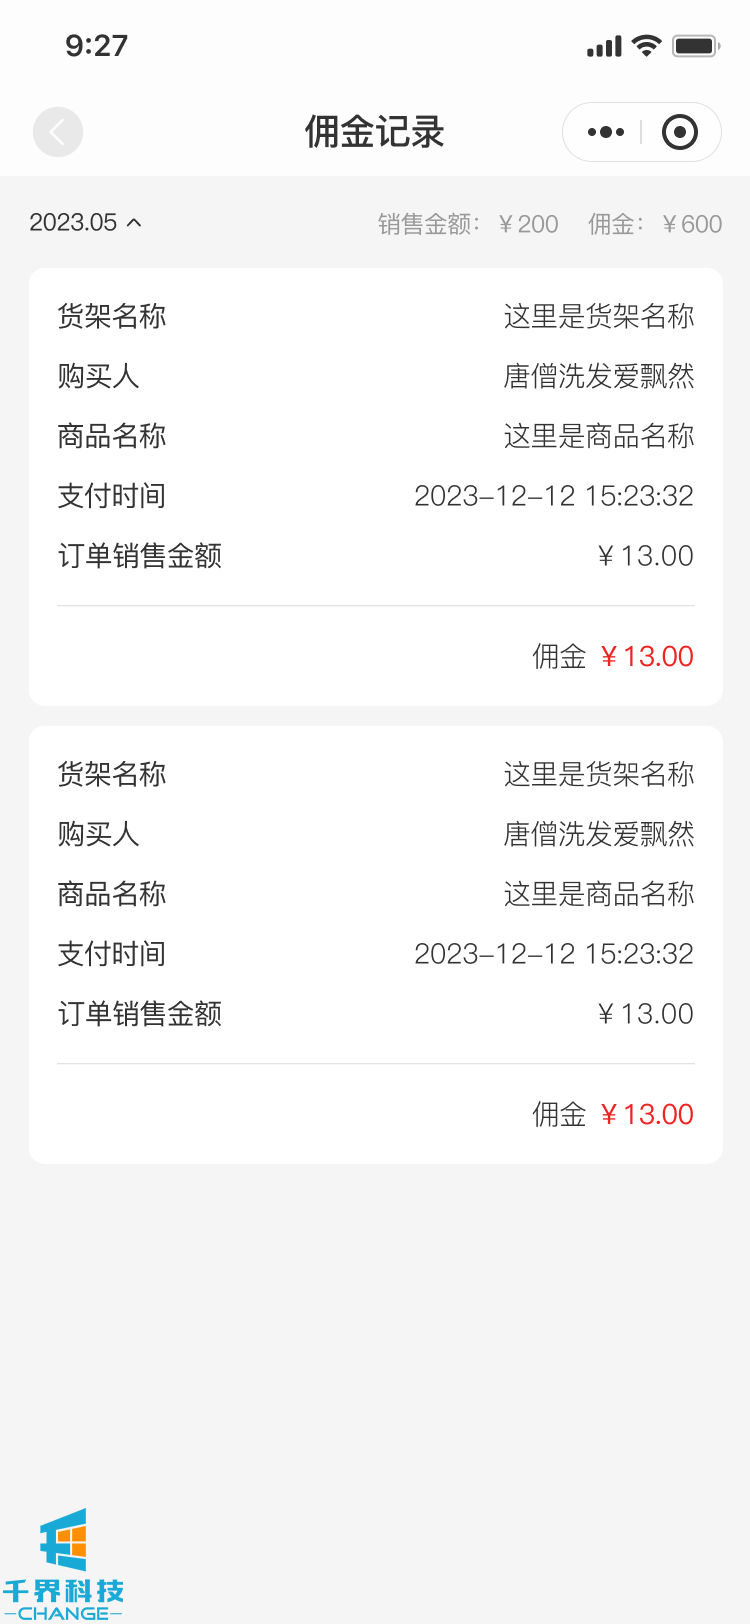Tap the battery status icon
This screenshot has width=750, height=1624.
pos(696,45)
